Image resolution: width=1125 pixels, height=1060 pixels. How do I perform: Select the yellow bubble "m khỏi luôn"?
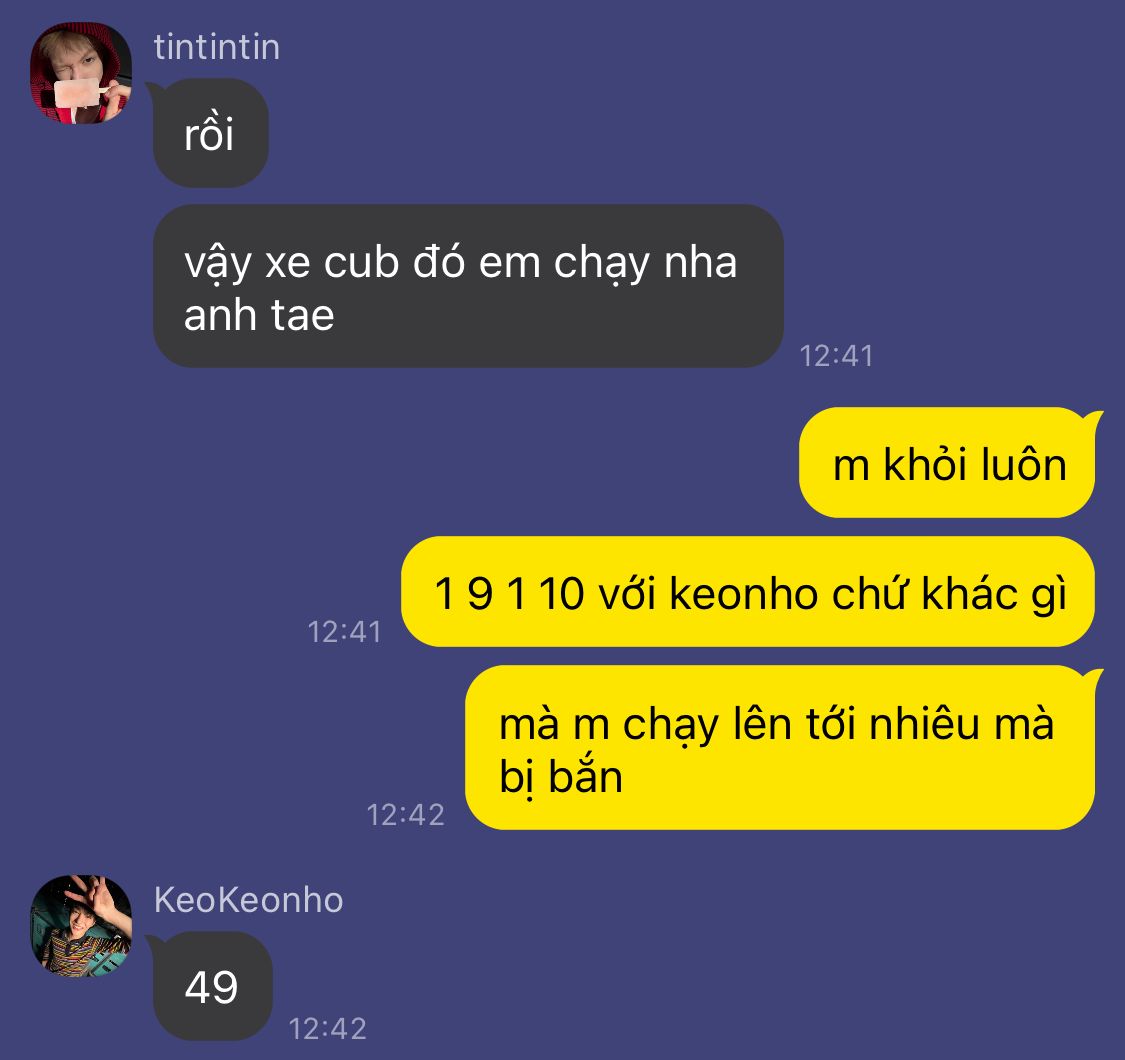click(947, 463)
